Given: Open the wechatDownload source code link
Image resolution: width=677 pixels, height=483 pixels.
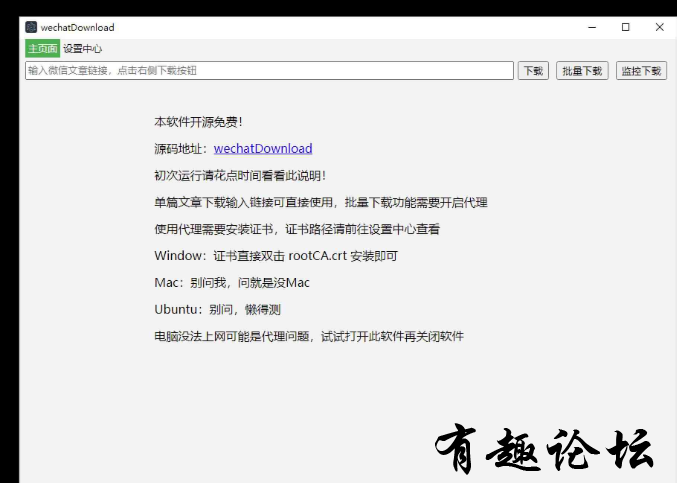Looking at the screenshot, I should pyautogui.click(x=263, y=148).
